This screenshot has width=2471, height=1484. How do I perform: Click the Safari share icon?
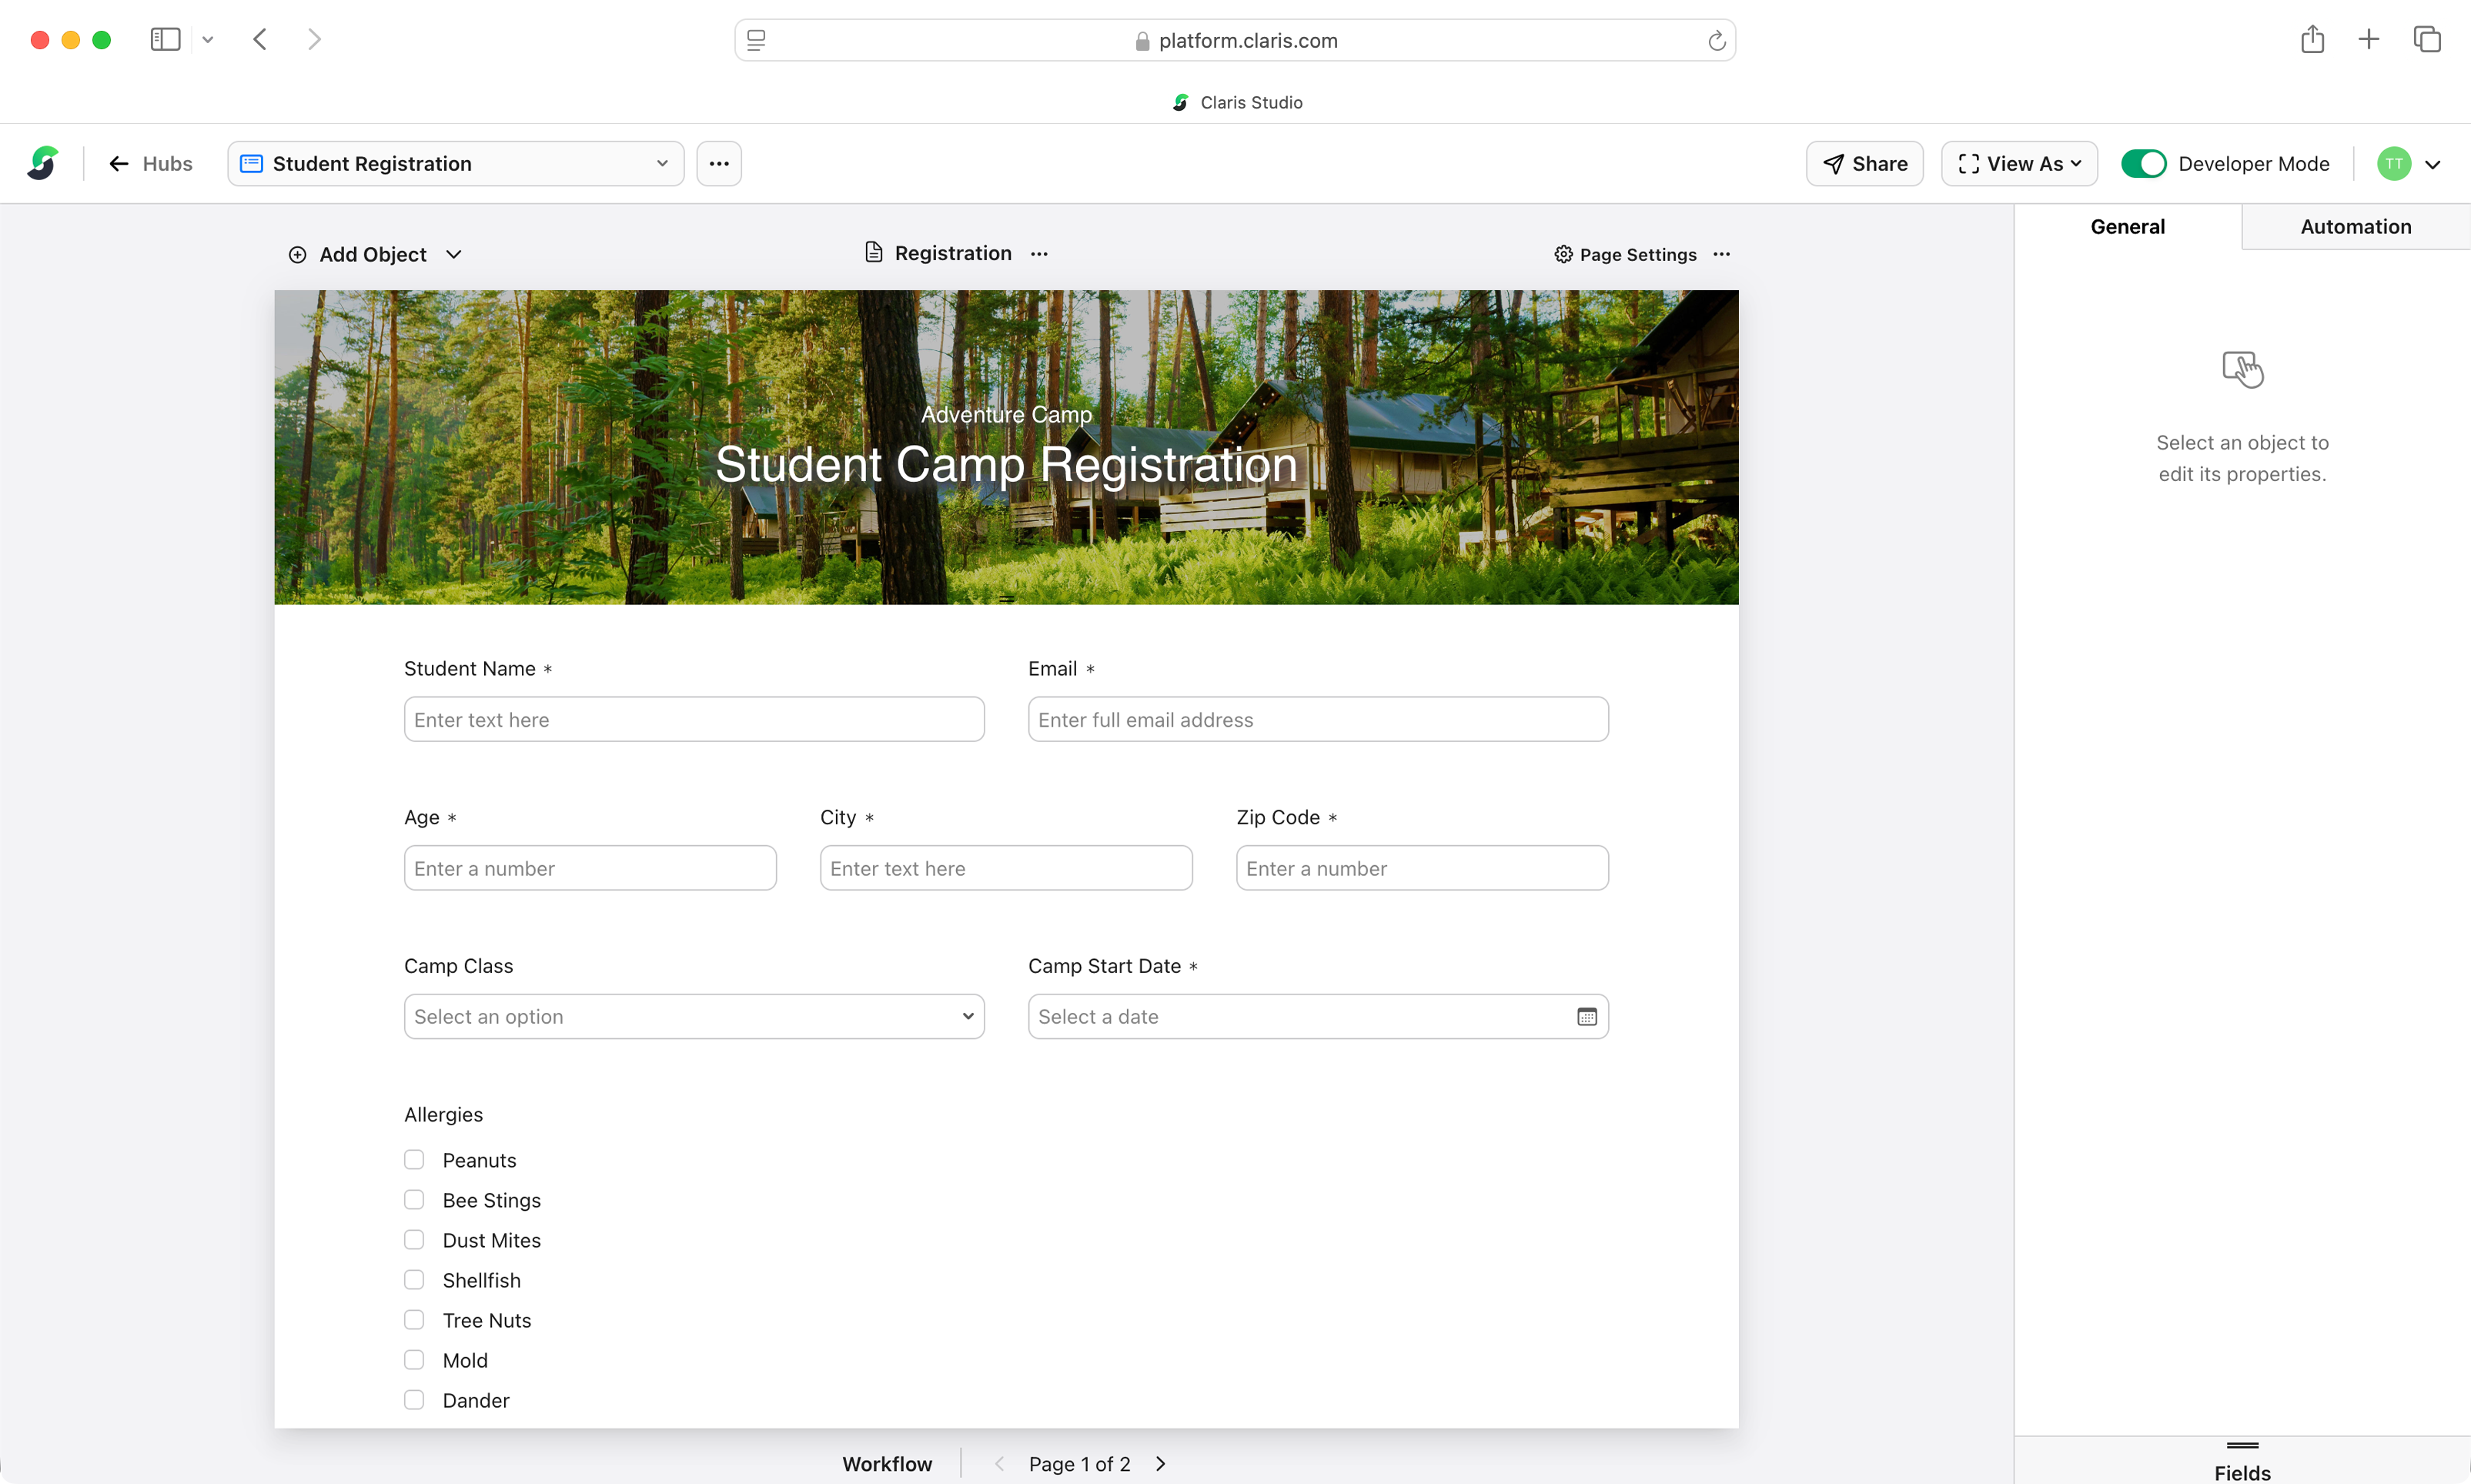pos(2312,40)
